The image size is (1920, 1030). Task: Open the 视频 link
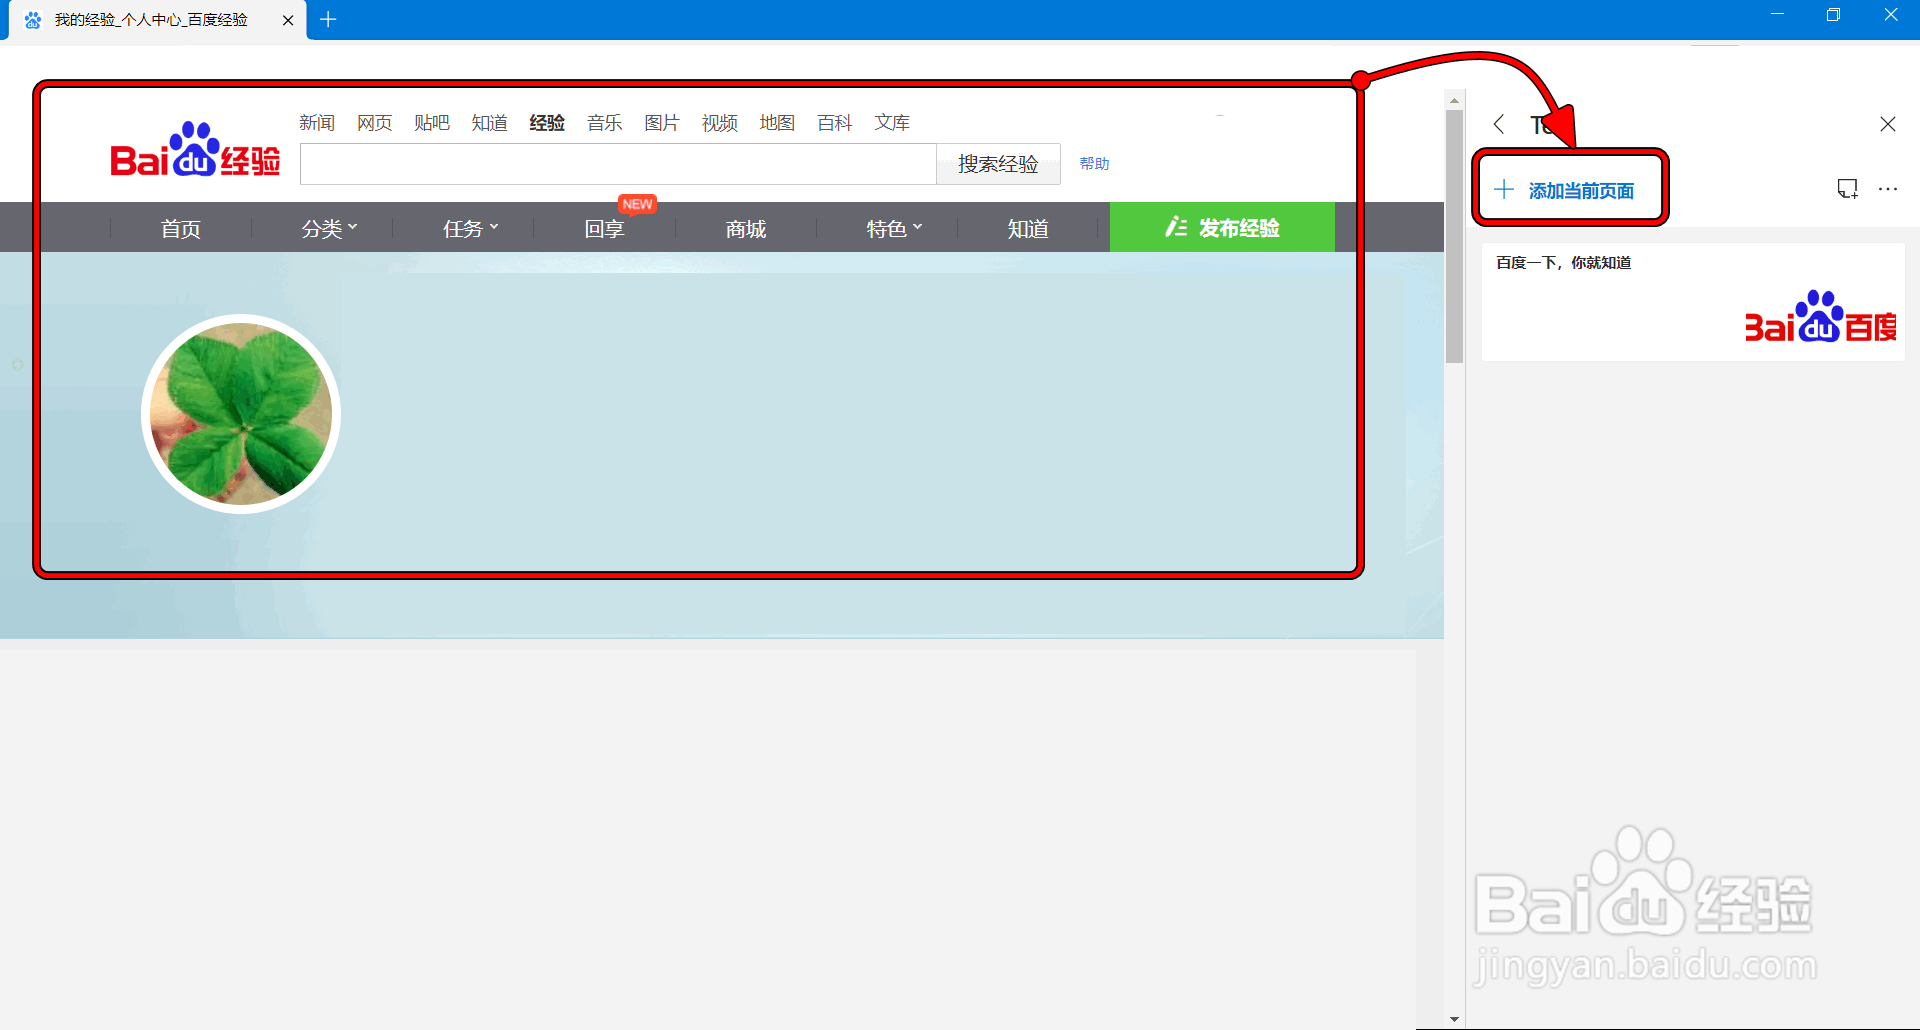(x=720, y=123)
